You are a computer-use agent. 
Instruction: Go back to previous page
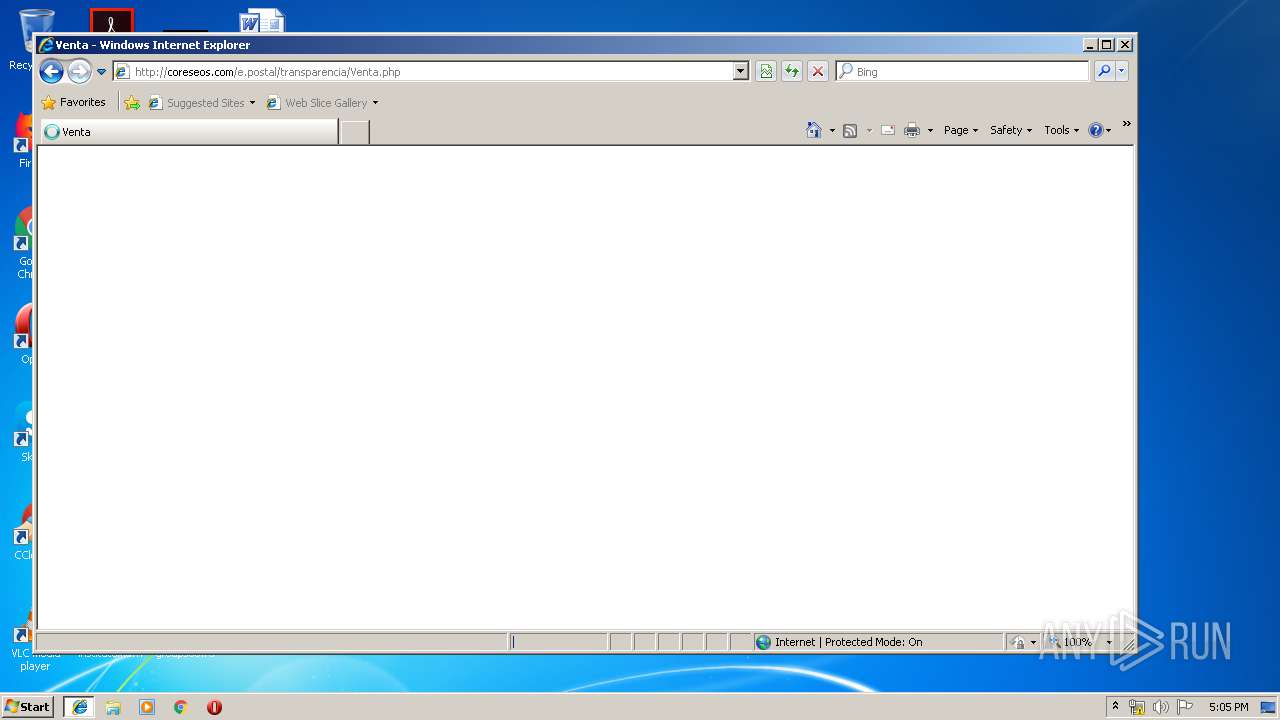click(x=51, y=71)
